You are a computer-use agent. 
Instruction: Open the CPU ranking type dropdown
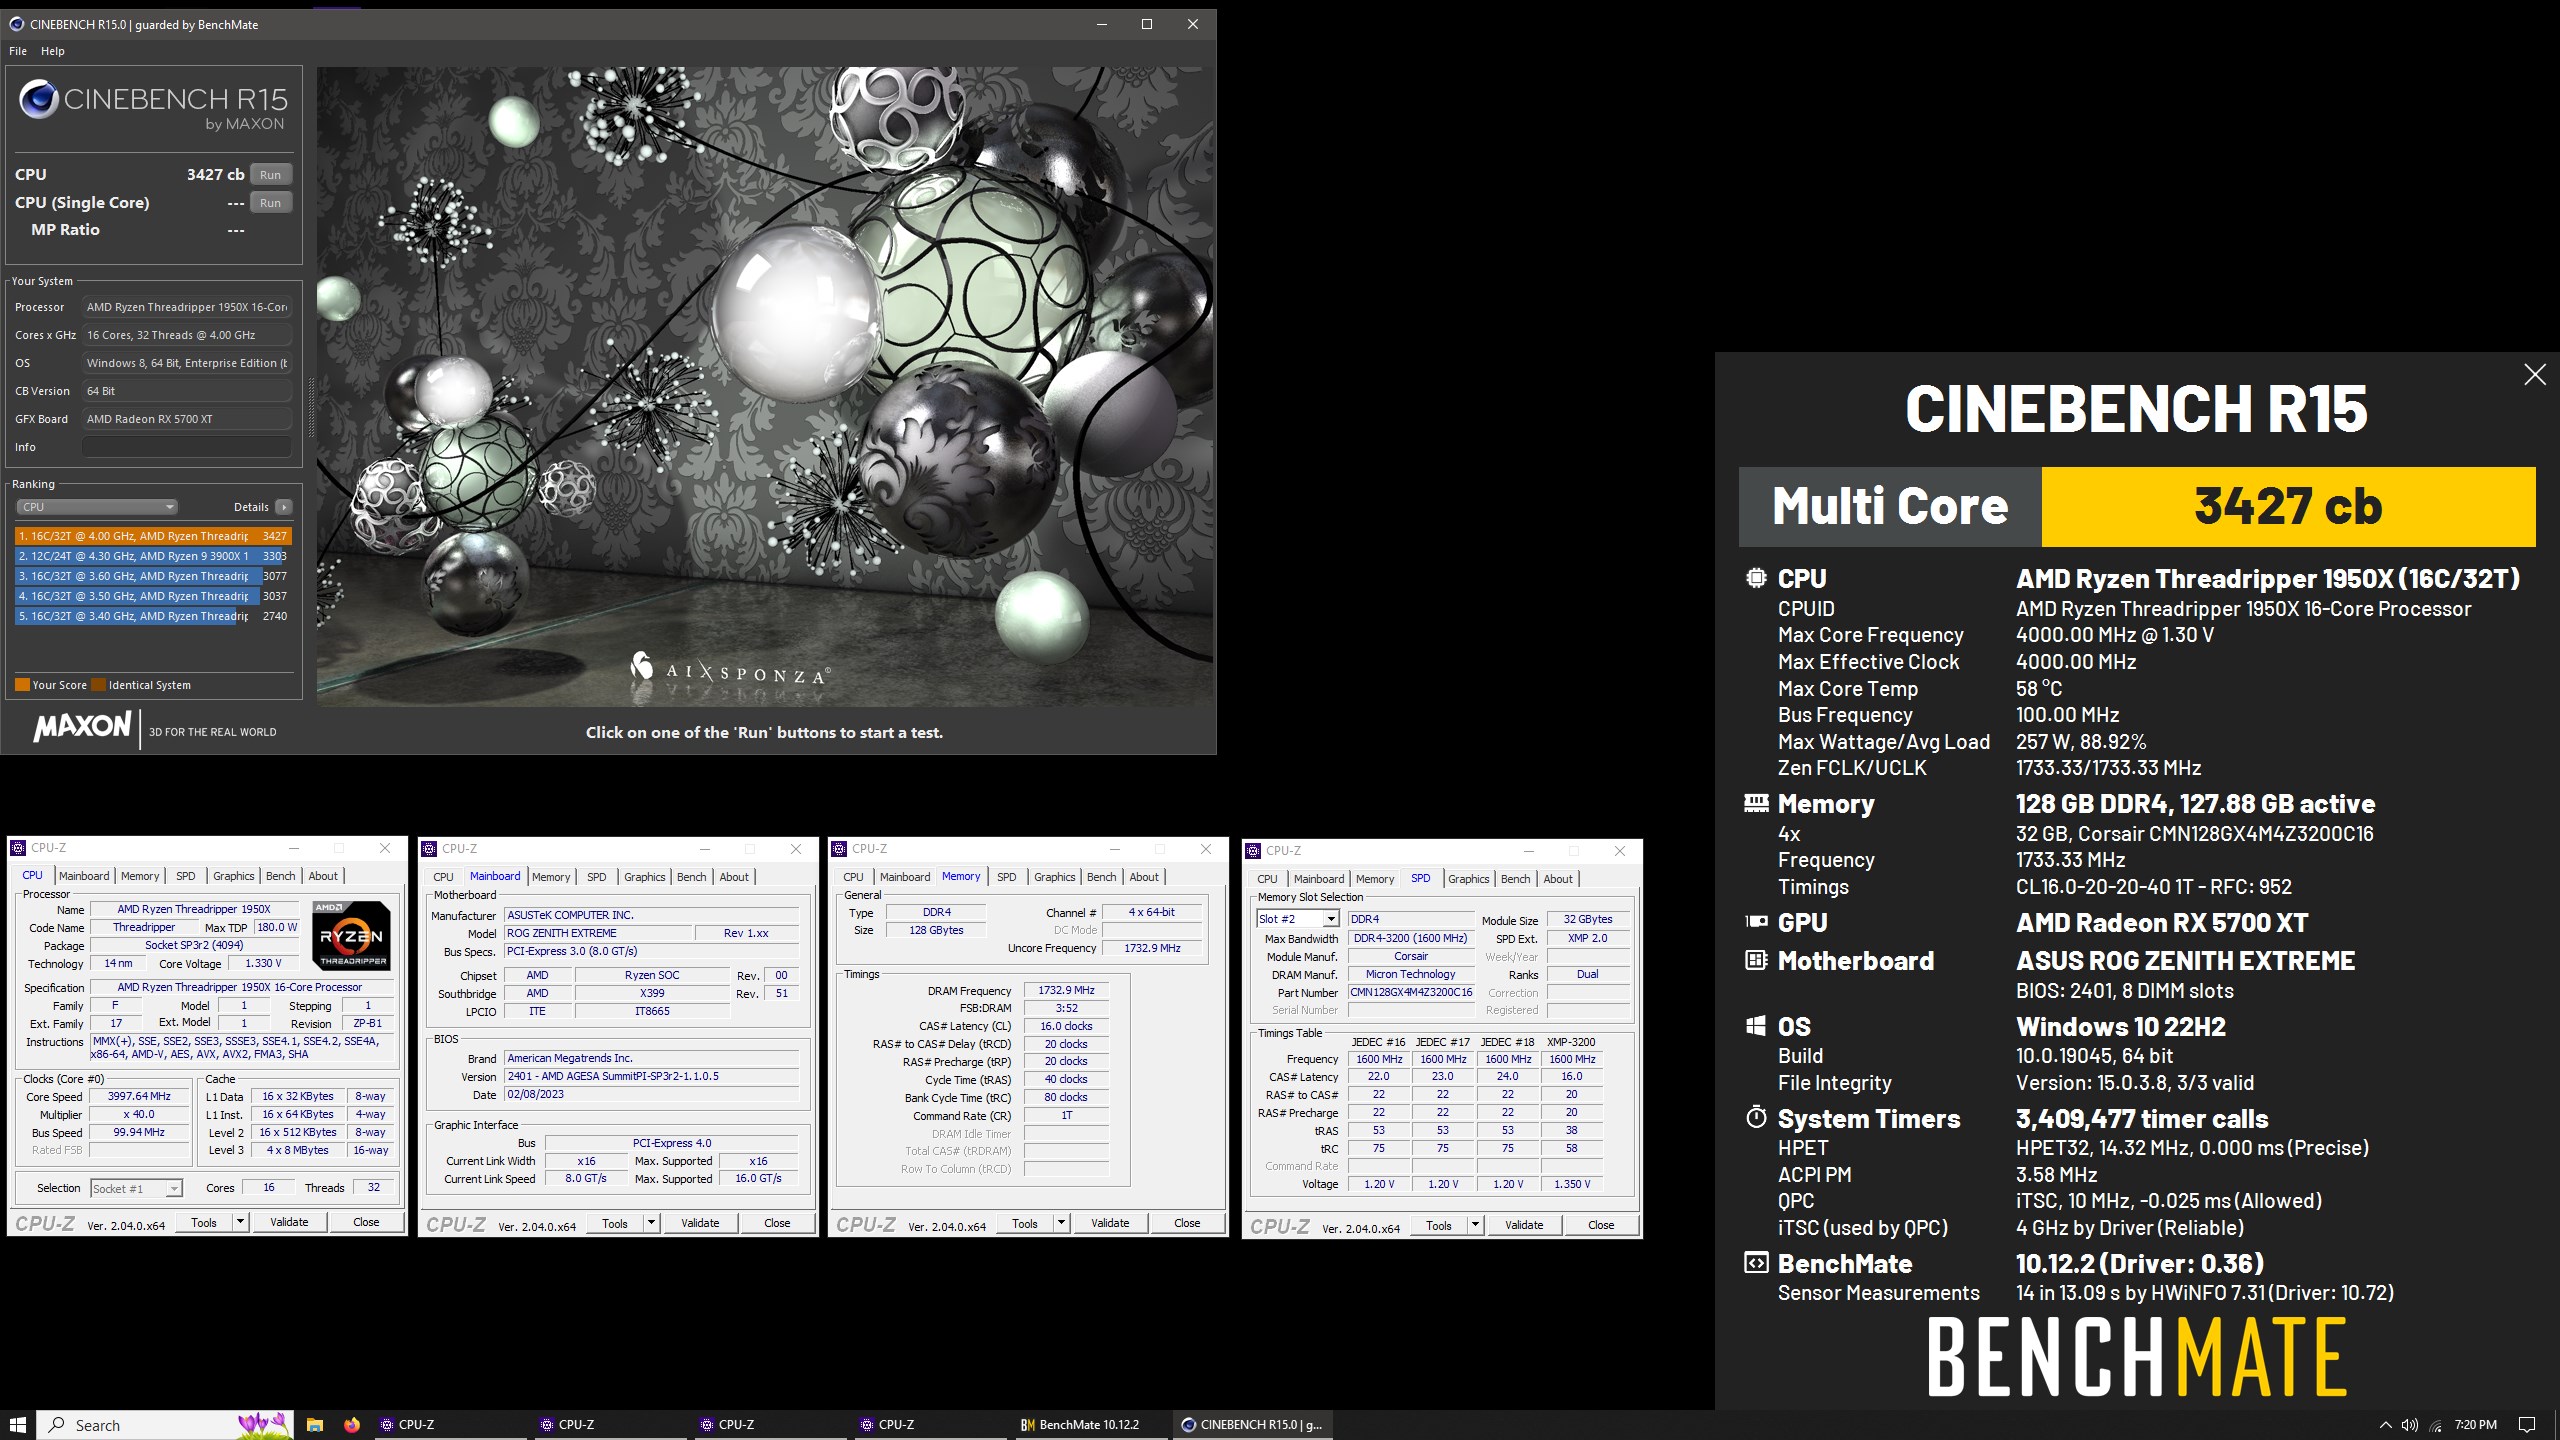pos(96,507)
